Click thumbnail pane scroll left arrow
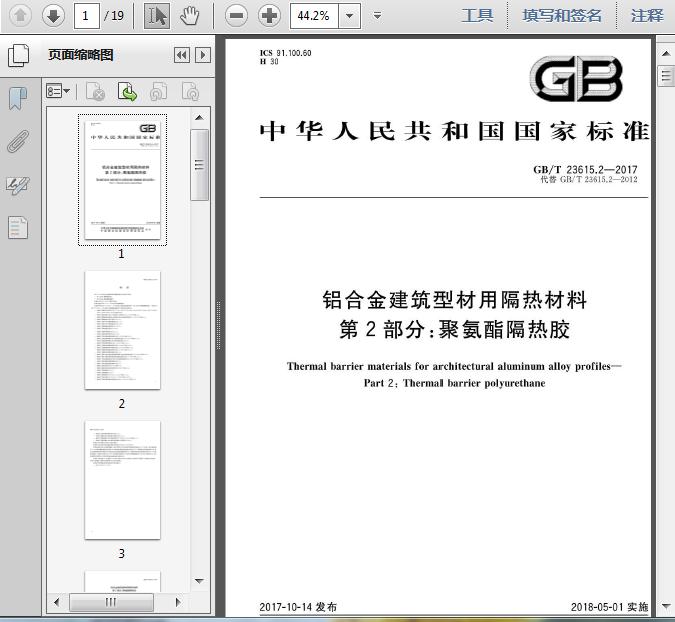 pos(57,602)
